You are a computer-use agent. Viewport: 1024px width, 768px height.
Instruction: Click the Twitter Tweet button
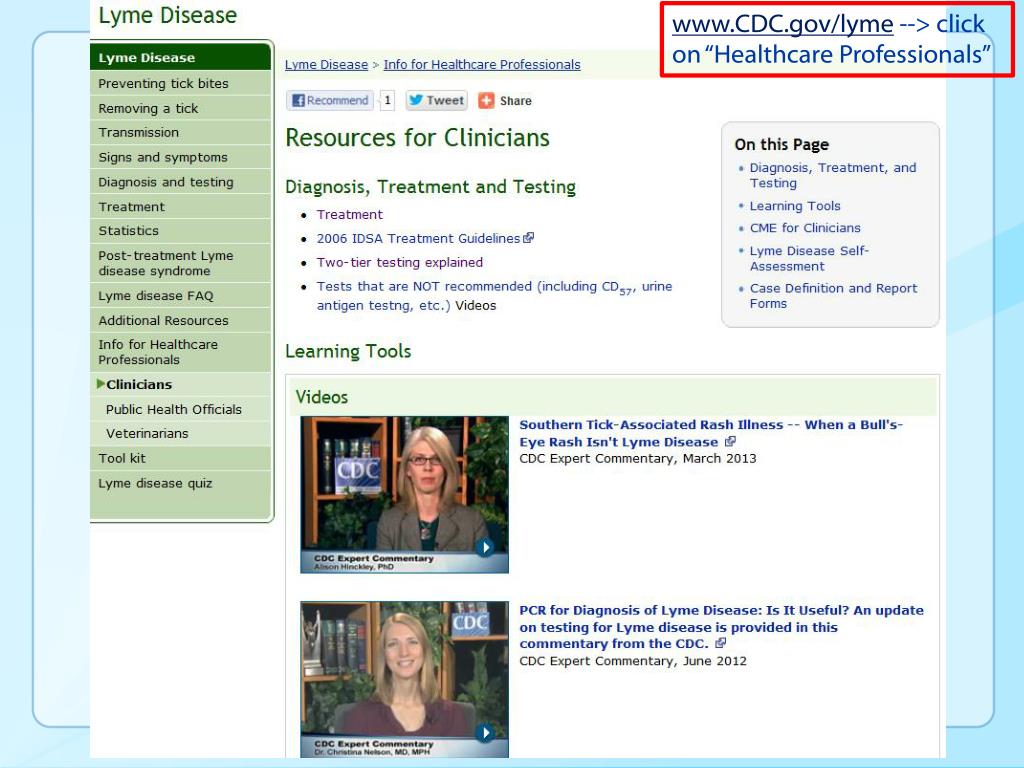click(437, 101)
